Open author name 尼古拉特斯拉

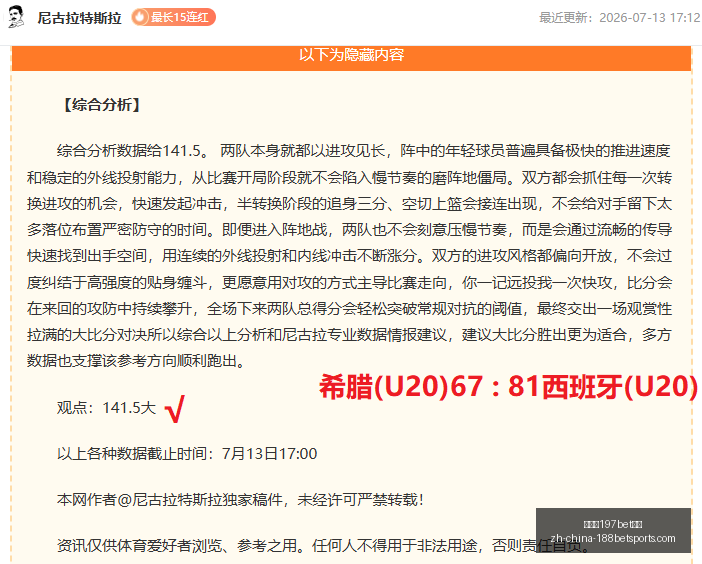[x=79, y=18]
